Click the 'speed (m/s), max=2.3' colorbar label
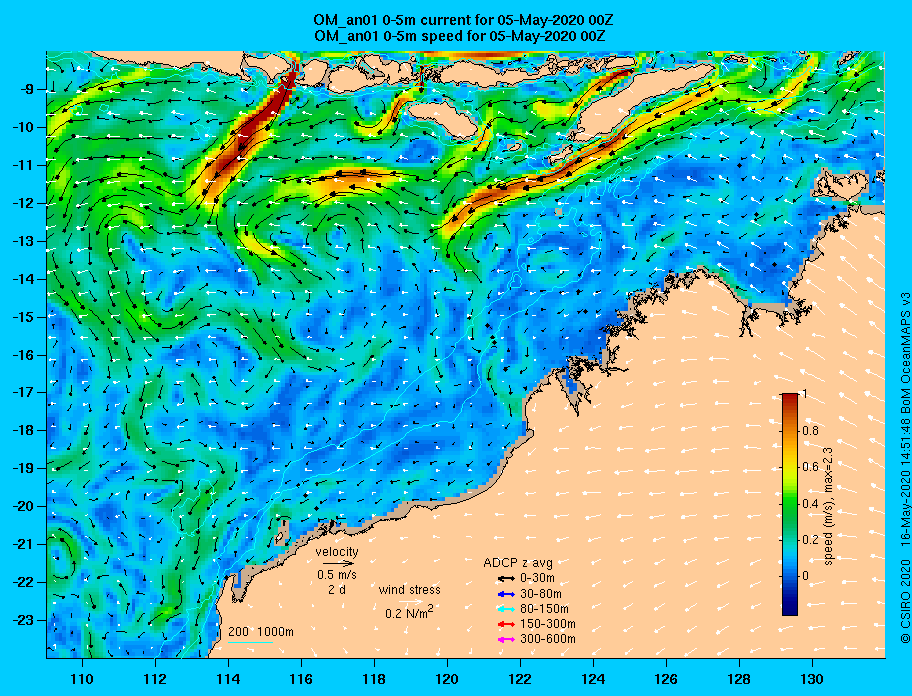Viewport: 912px width, 696px height. click(x=830, y=508)
